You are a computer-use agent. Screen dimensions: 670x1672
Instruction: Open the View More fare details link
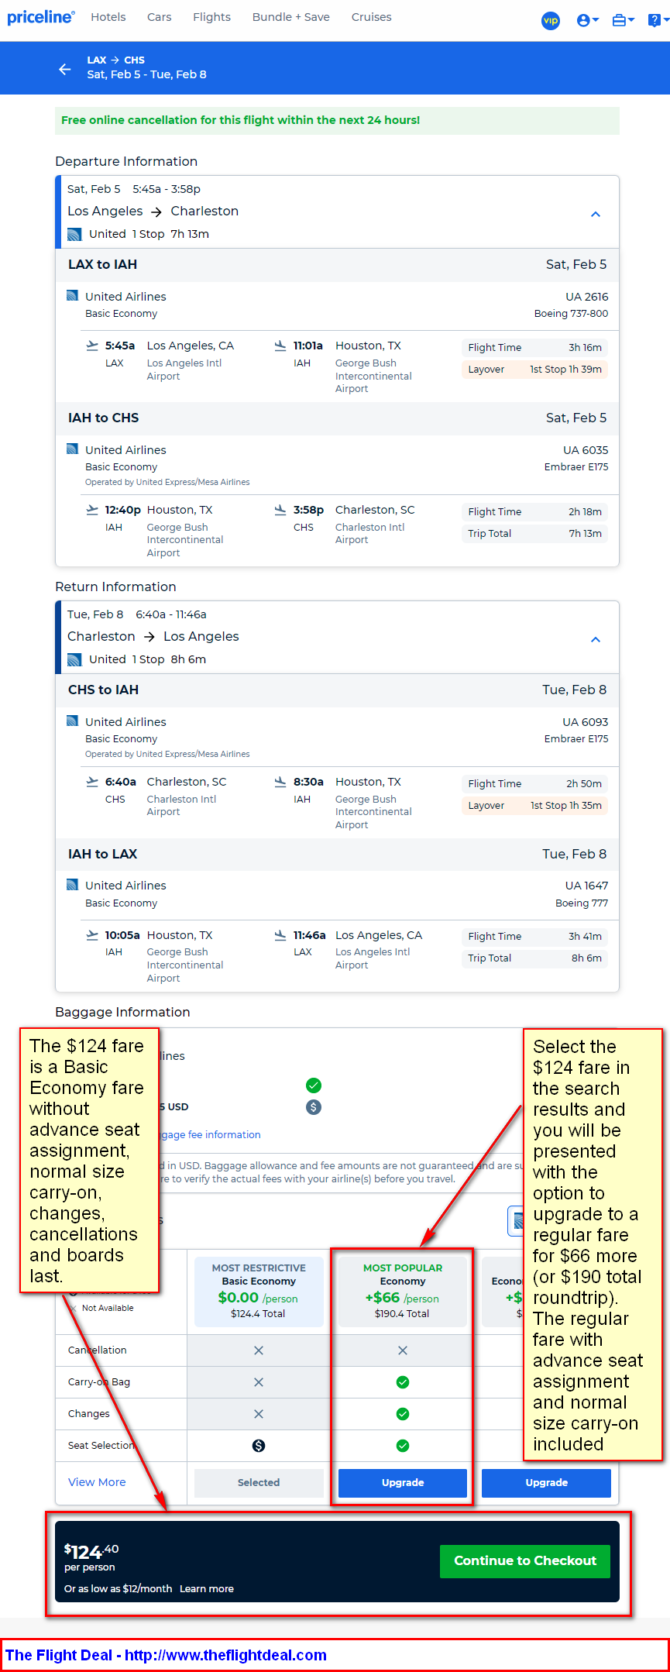coord(97,1482)
